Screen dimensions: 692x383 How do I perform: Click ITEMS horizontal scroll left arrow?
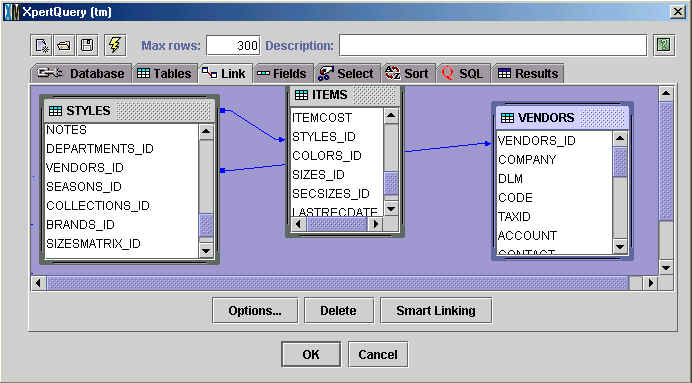coord(299,224)
